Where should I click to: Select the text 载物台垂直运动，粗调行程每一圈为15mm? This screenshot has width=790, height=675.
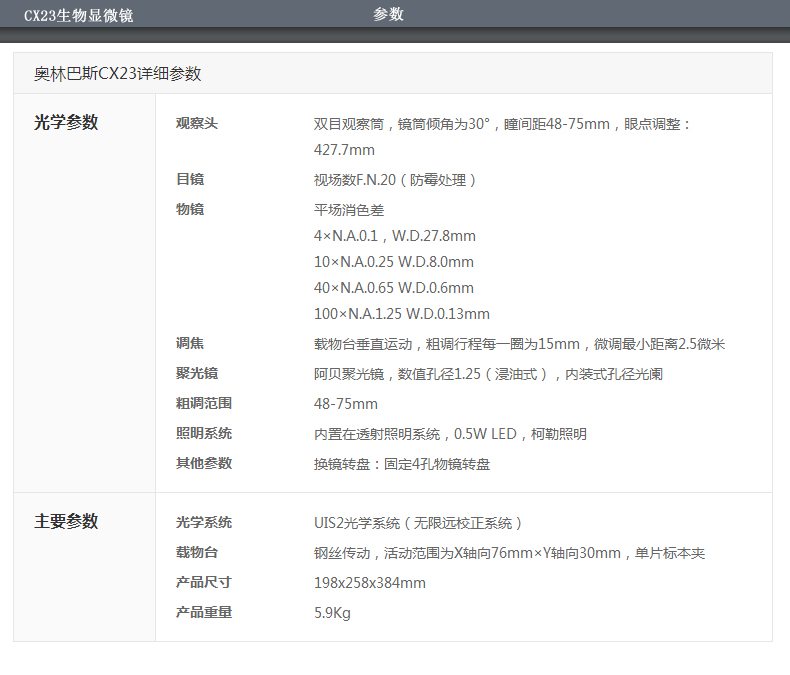[446, 344]
